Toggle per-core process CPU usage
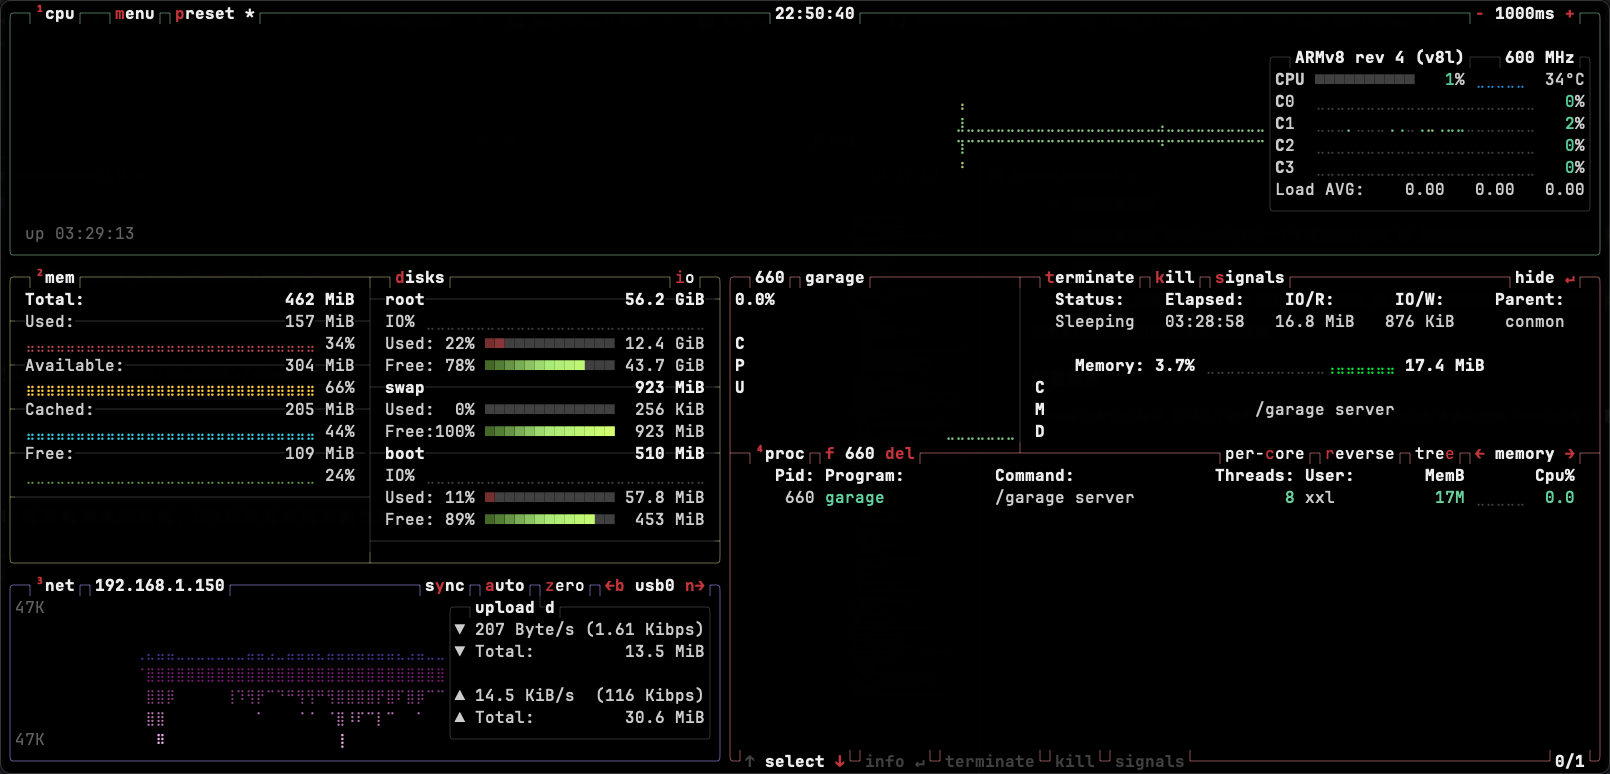 click(x=1265, y=454)
